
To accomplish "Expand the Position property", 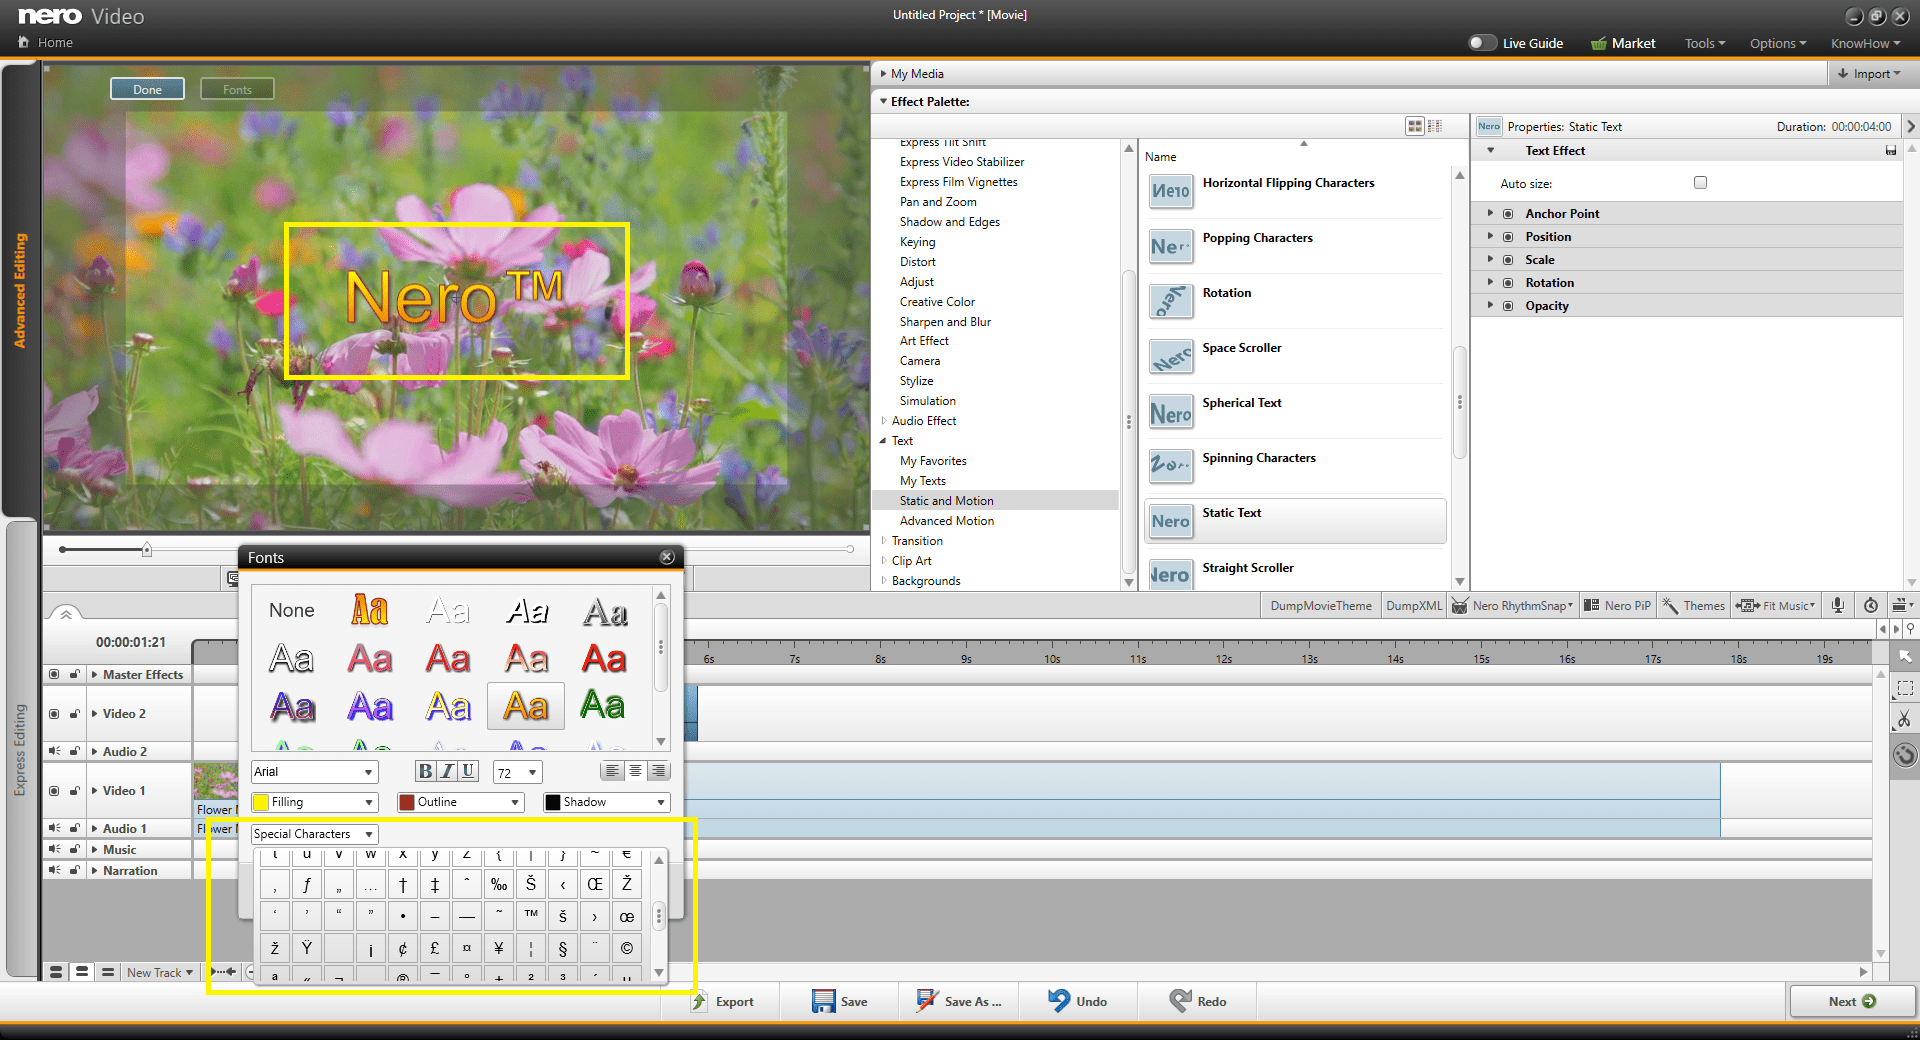I will tap(1490, 236).
